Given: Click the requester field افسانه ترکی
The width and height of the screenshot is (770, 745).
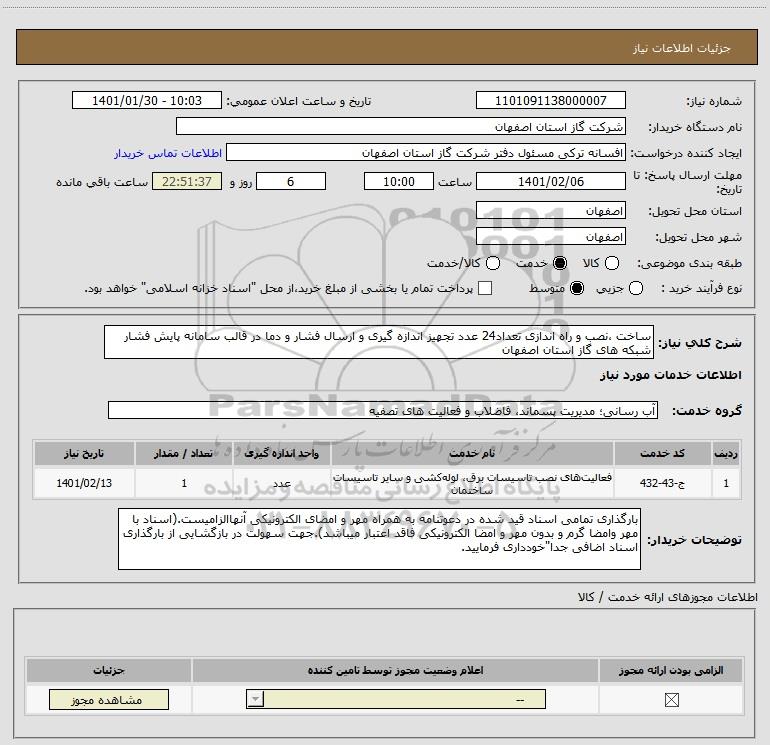Looking at the screenshot, I should 426,152.
